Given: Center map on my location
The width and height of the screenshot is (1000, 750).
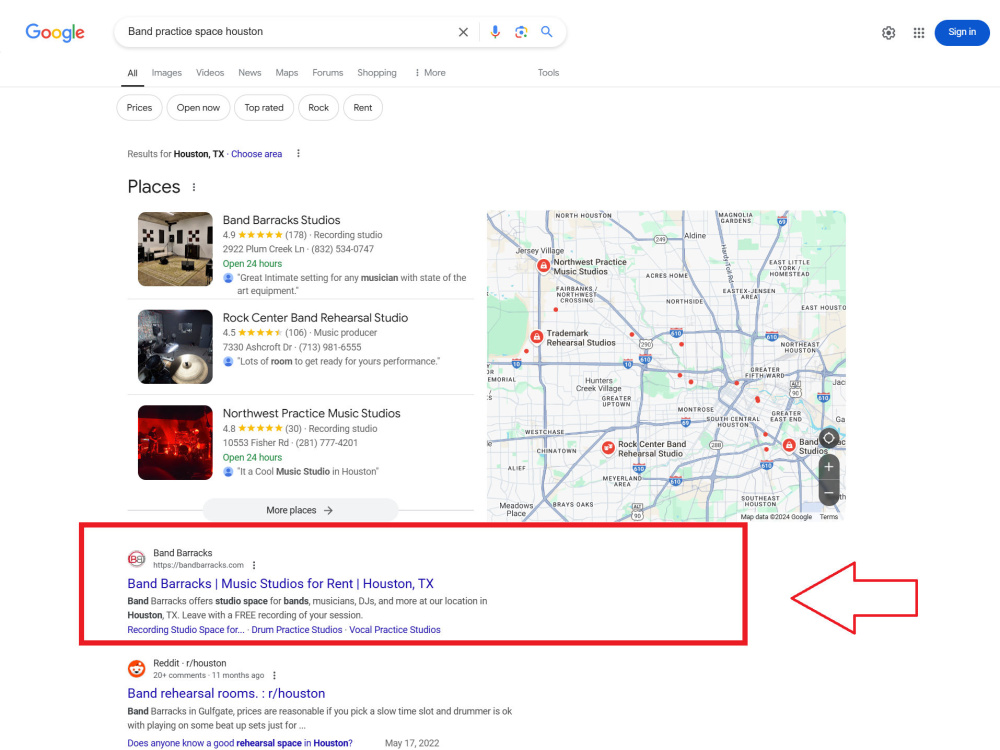Looking at the screenshot, I should point(828,438).
